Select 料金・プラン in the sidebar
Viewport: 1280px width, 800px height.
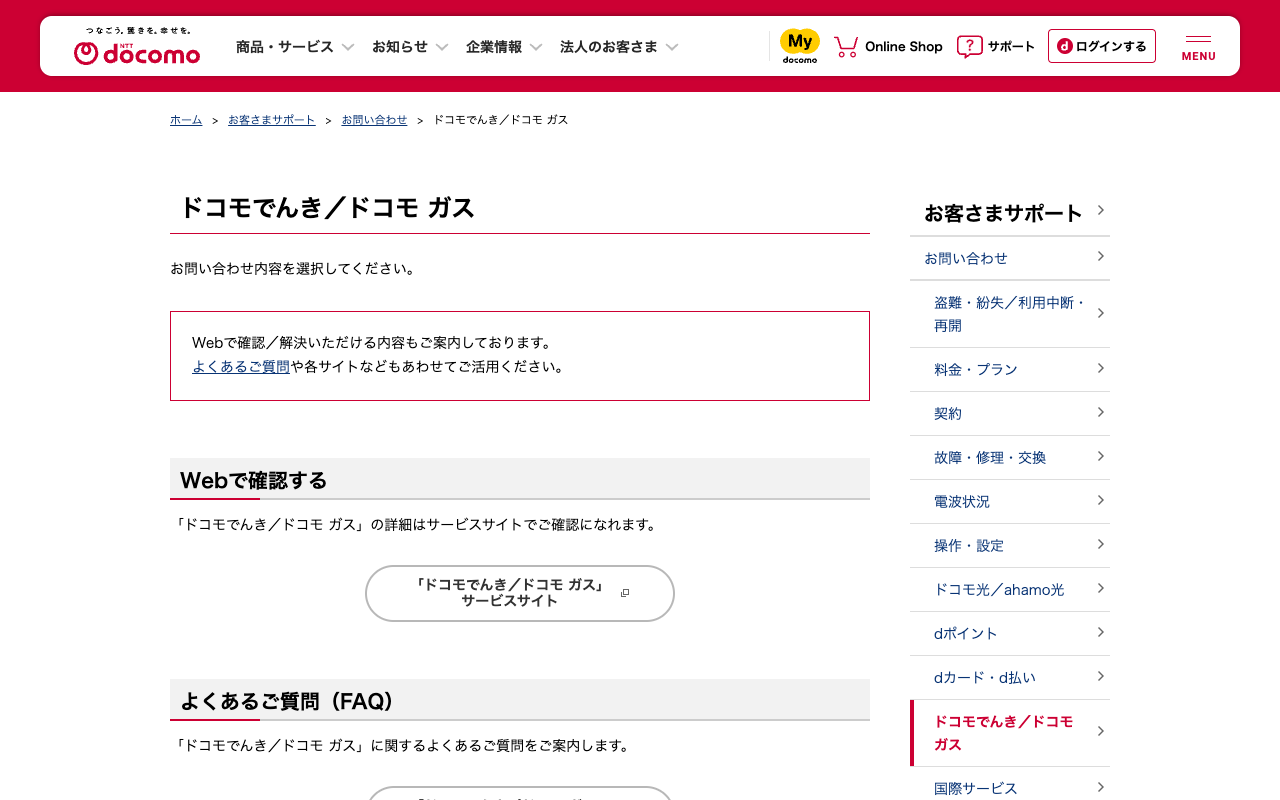(976, 369)
